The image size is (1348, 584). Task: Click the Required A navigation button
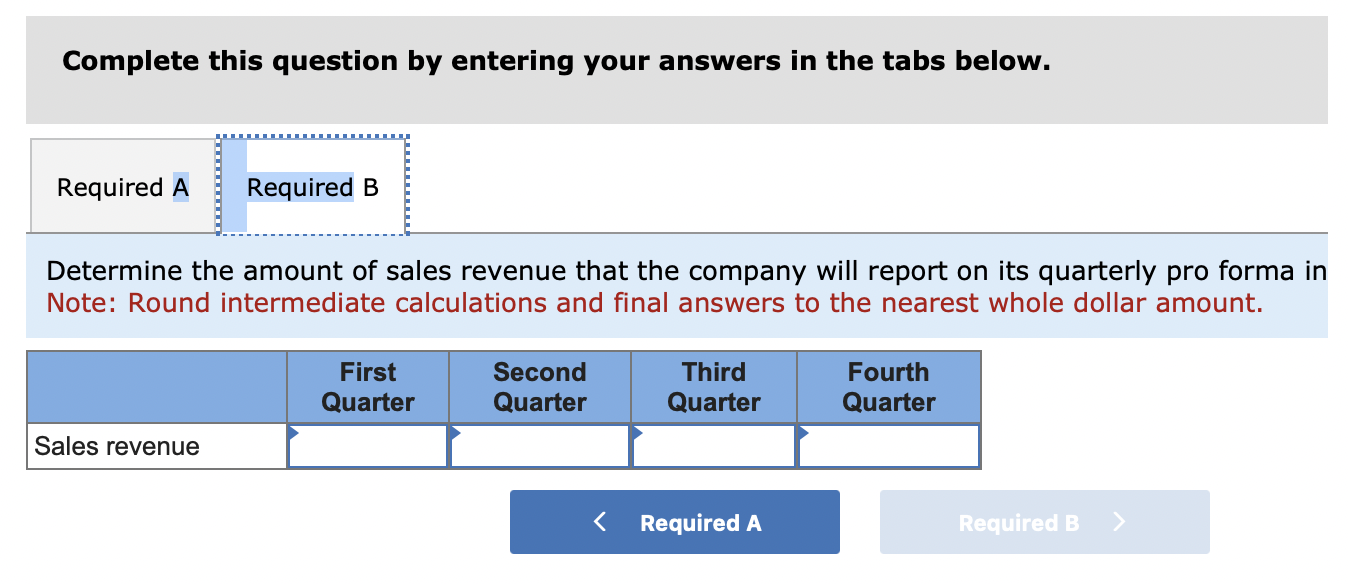coord(675,521)
